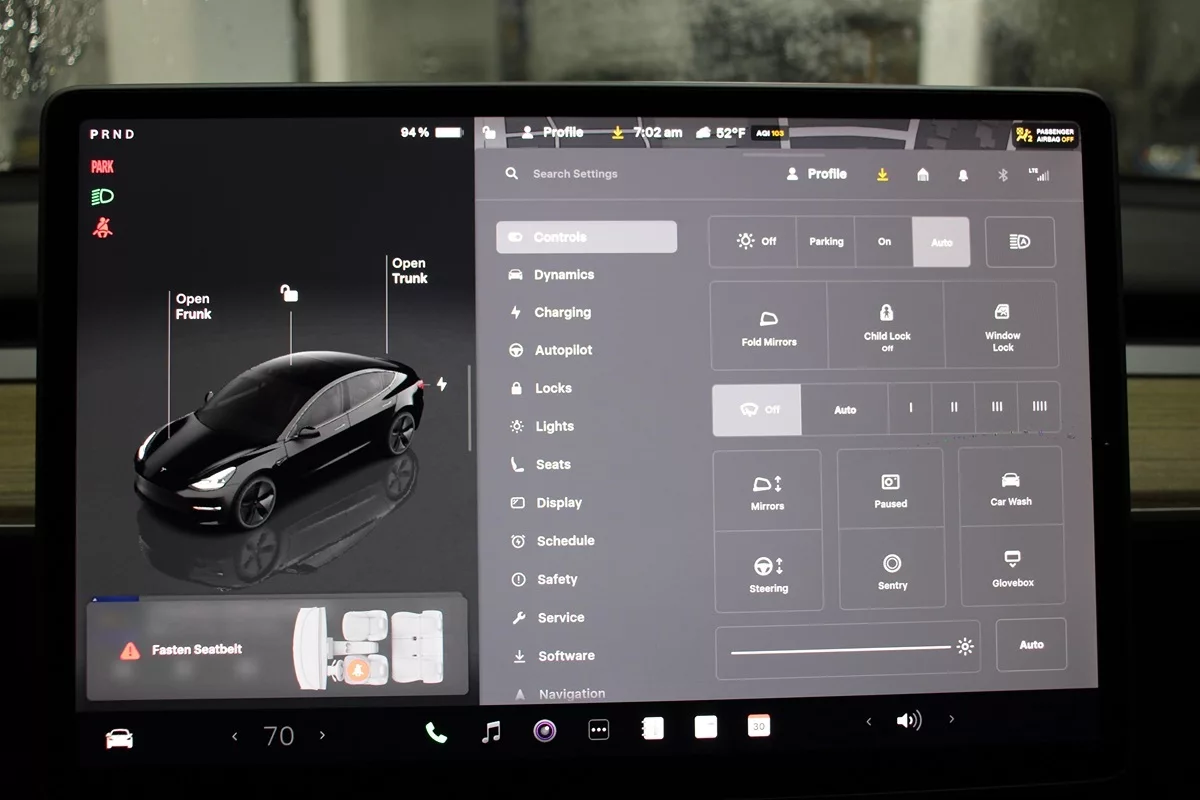Tap the Bluetooth icon in settings header

(x=1003, y=175)
